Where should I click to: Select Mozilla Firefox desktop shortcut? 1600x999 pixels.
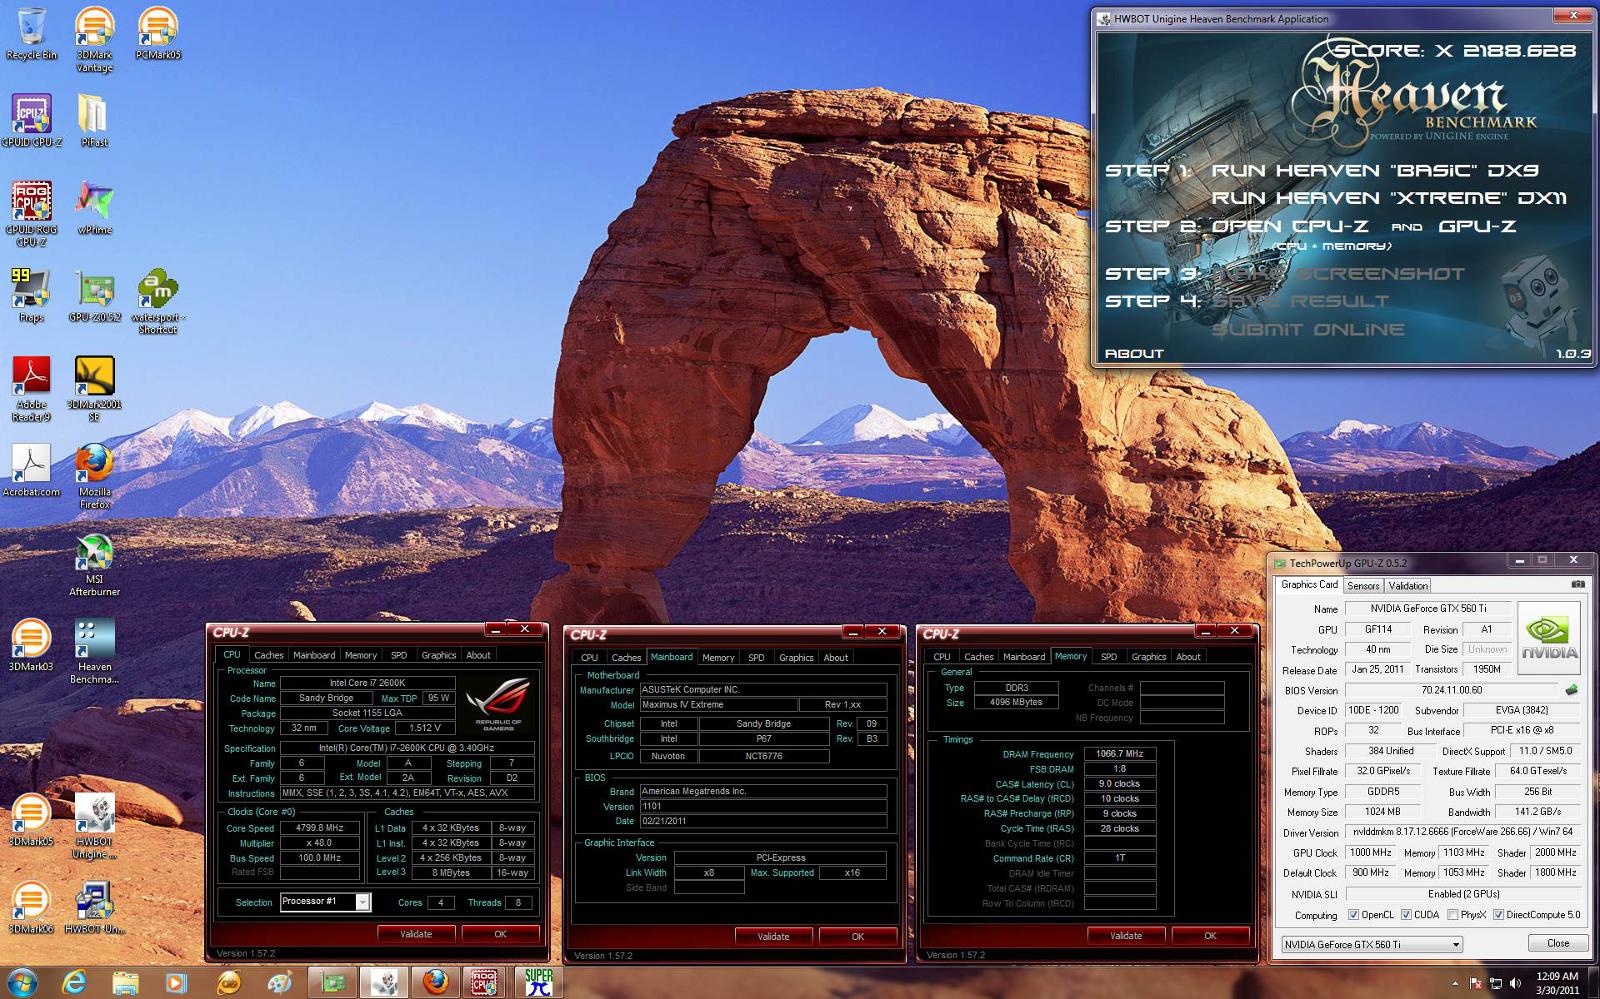click(x=94, y=476)
